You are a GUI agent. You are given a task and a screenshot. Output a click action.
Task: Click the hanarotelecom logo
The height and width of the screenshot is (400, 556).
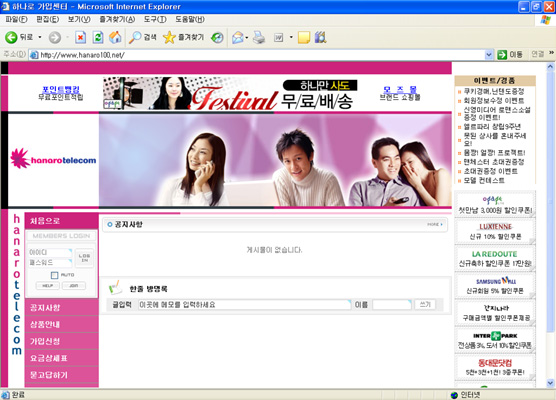coord(53,159)
